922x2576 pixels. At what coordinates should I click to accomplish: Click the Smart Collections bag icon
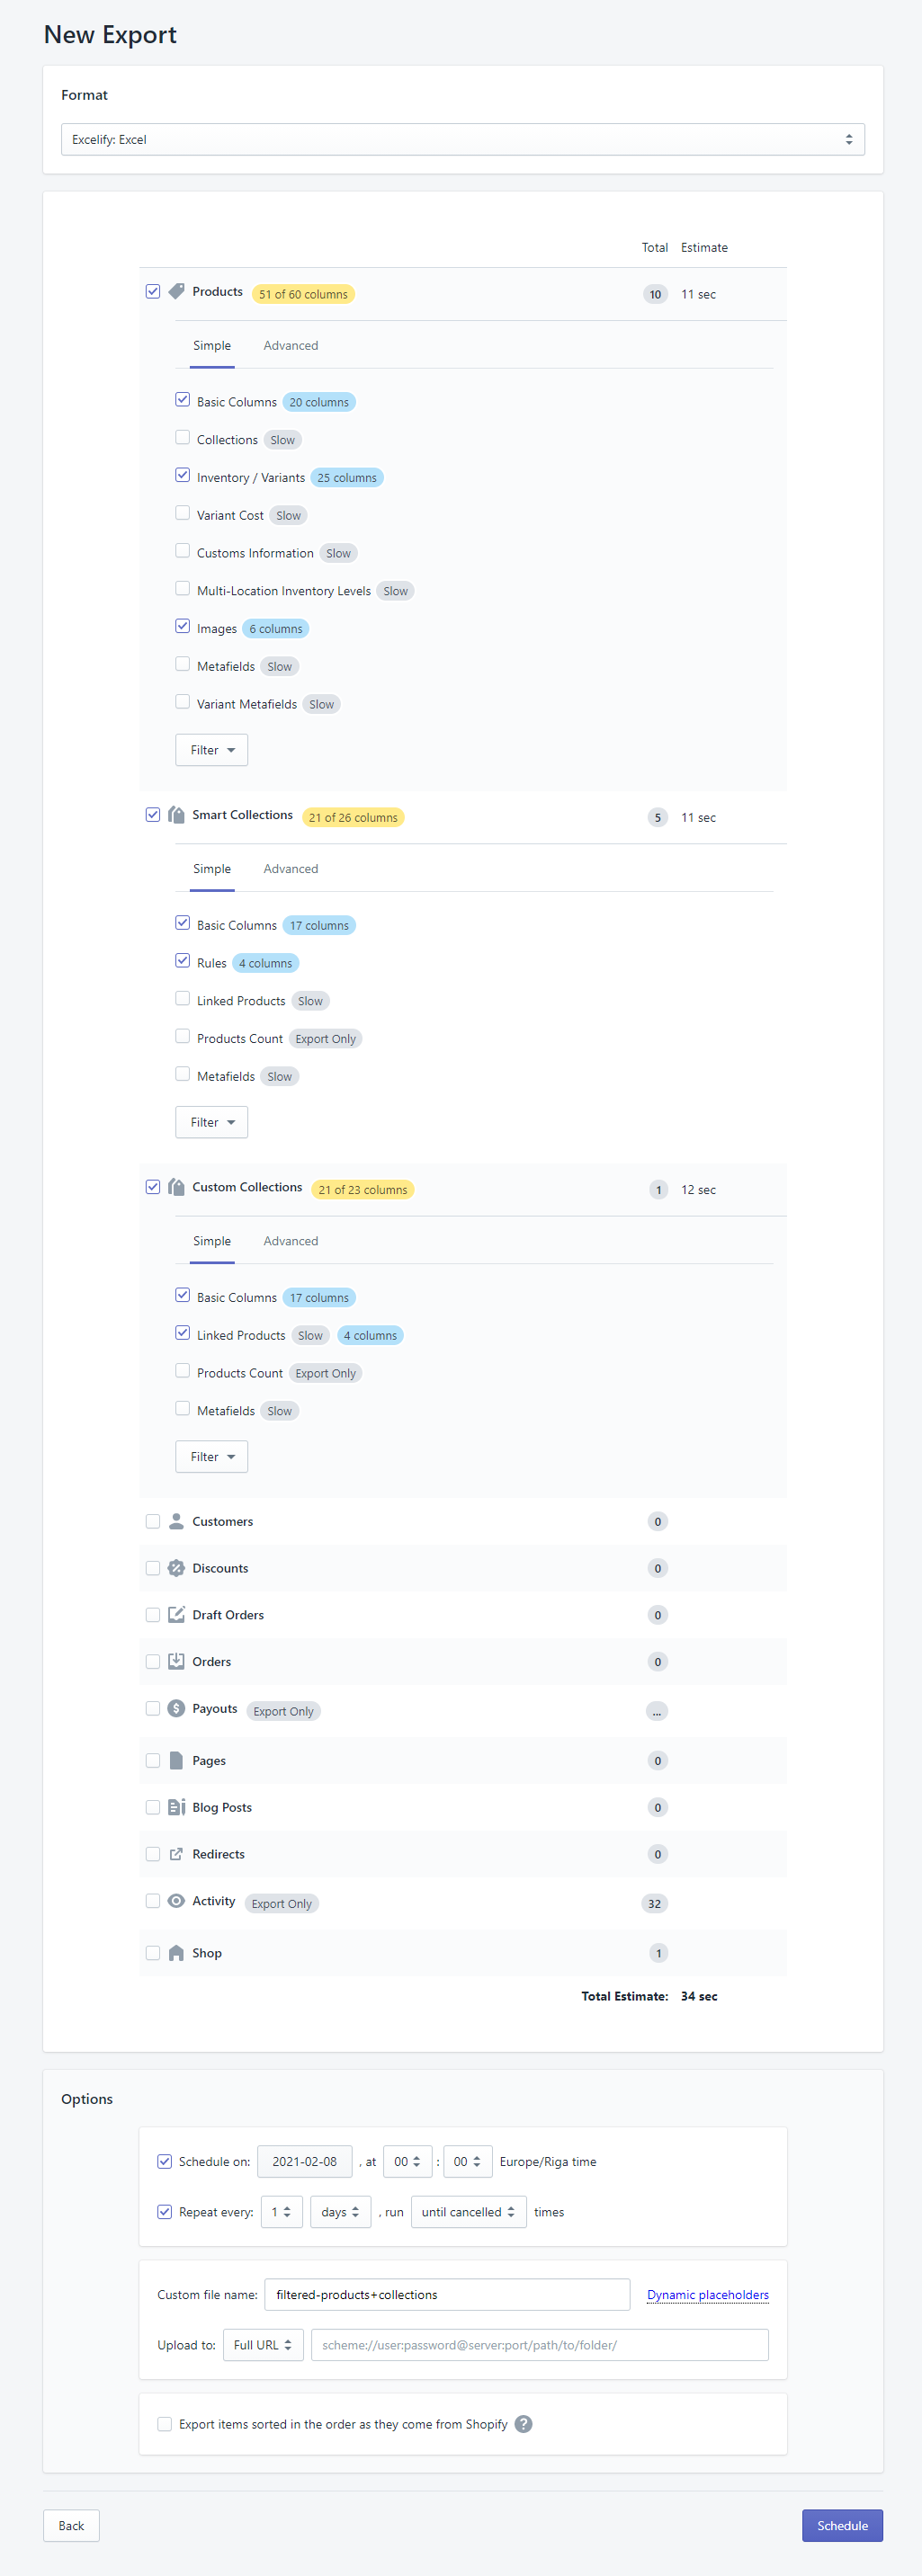click(177, 815)
